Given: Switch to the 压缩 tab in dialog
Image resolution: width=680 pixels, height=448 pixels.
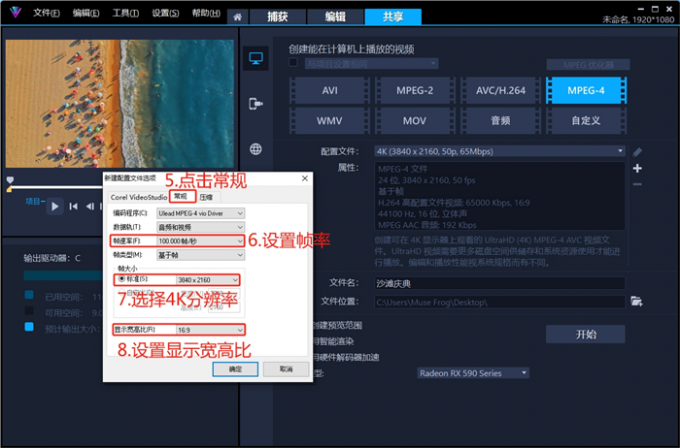Looking at the screenshot, I should [x=207, y=197].
